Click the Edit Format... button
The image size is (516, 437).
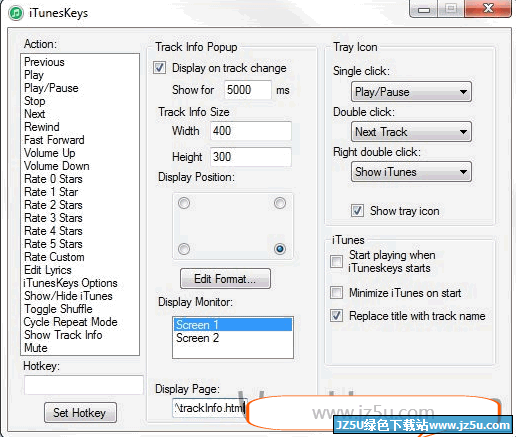coord(225,279)
